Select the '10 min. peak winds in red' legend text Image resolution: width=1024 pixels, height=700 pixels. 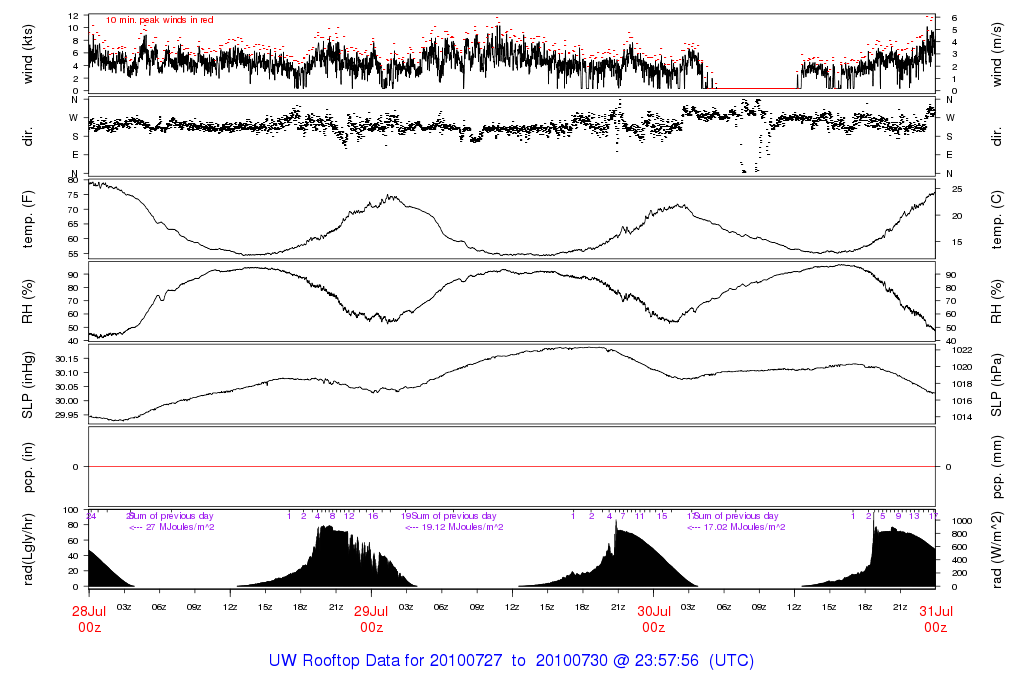point(159,20)
